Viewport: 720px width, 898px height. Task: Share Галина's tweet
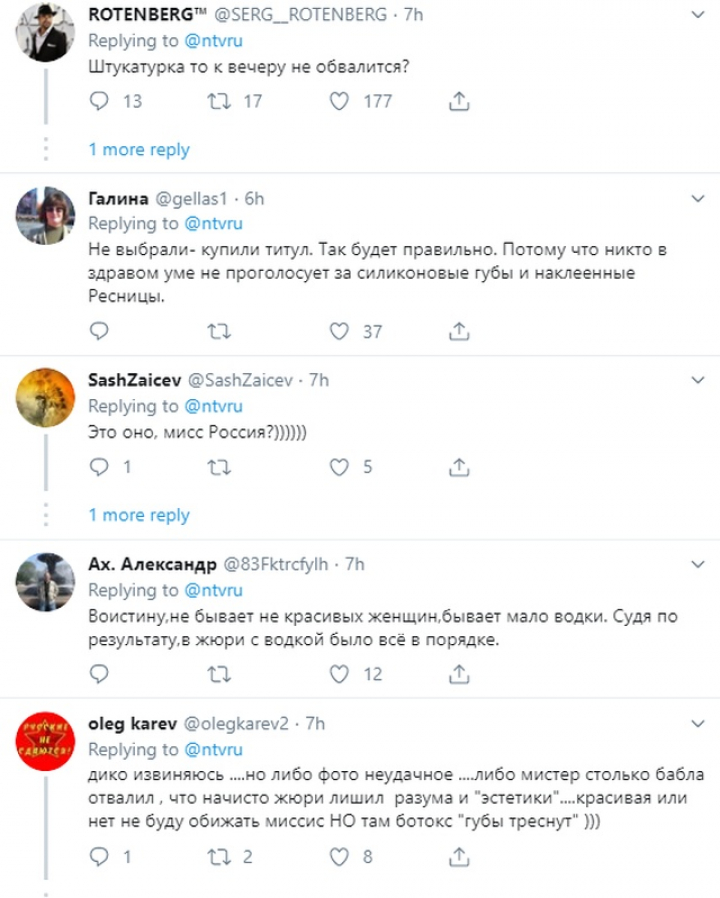[459, 331]
